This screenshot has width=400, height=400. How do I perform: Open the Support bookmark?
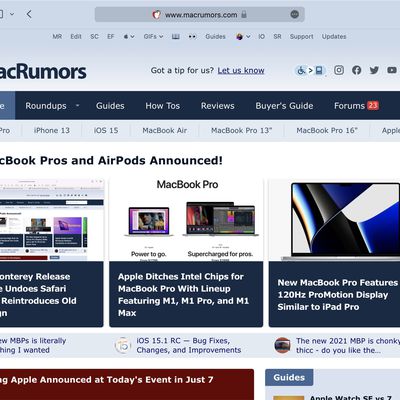coord(301,37)
